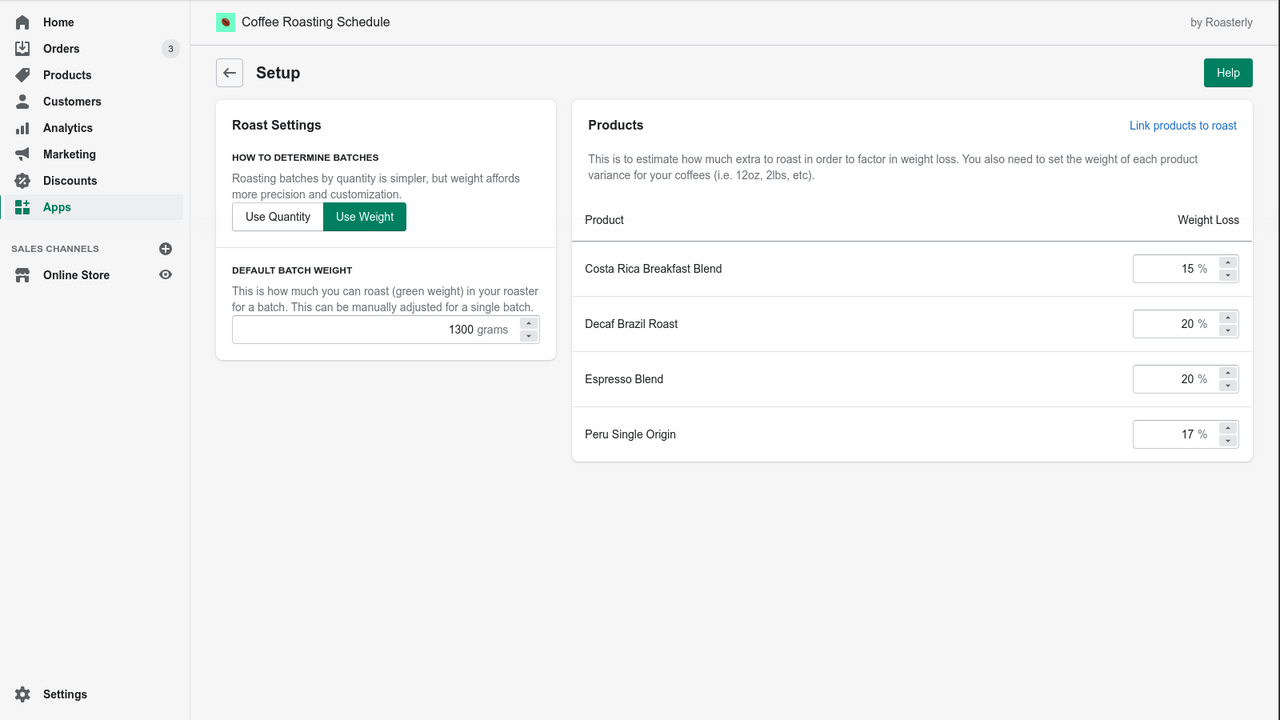Select the Marketing megaphone icon

coord(21,154)
